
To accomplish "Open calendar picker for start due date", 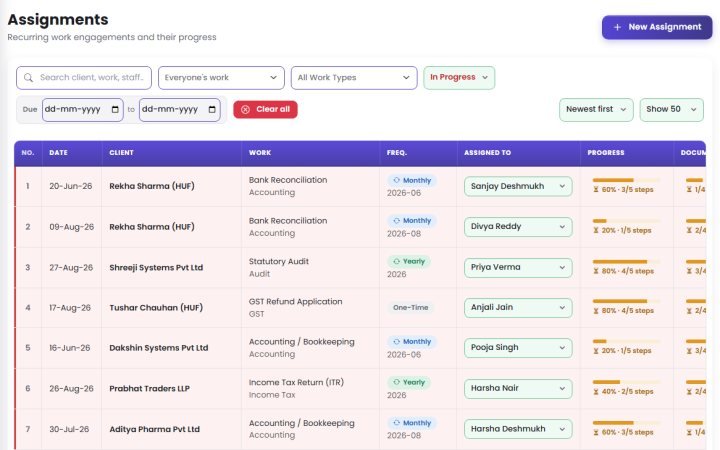I will click(115, 109).
